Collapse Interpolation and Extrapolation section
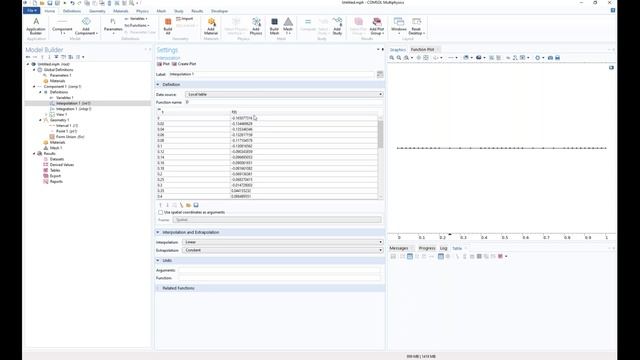The height and width of the screenshot is (360, 640). [158, 232]
